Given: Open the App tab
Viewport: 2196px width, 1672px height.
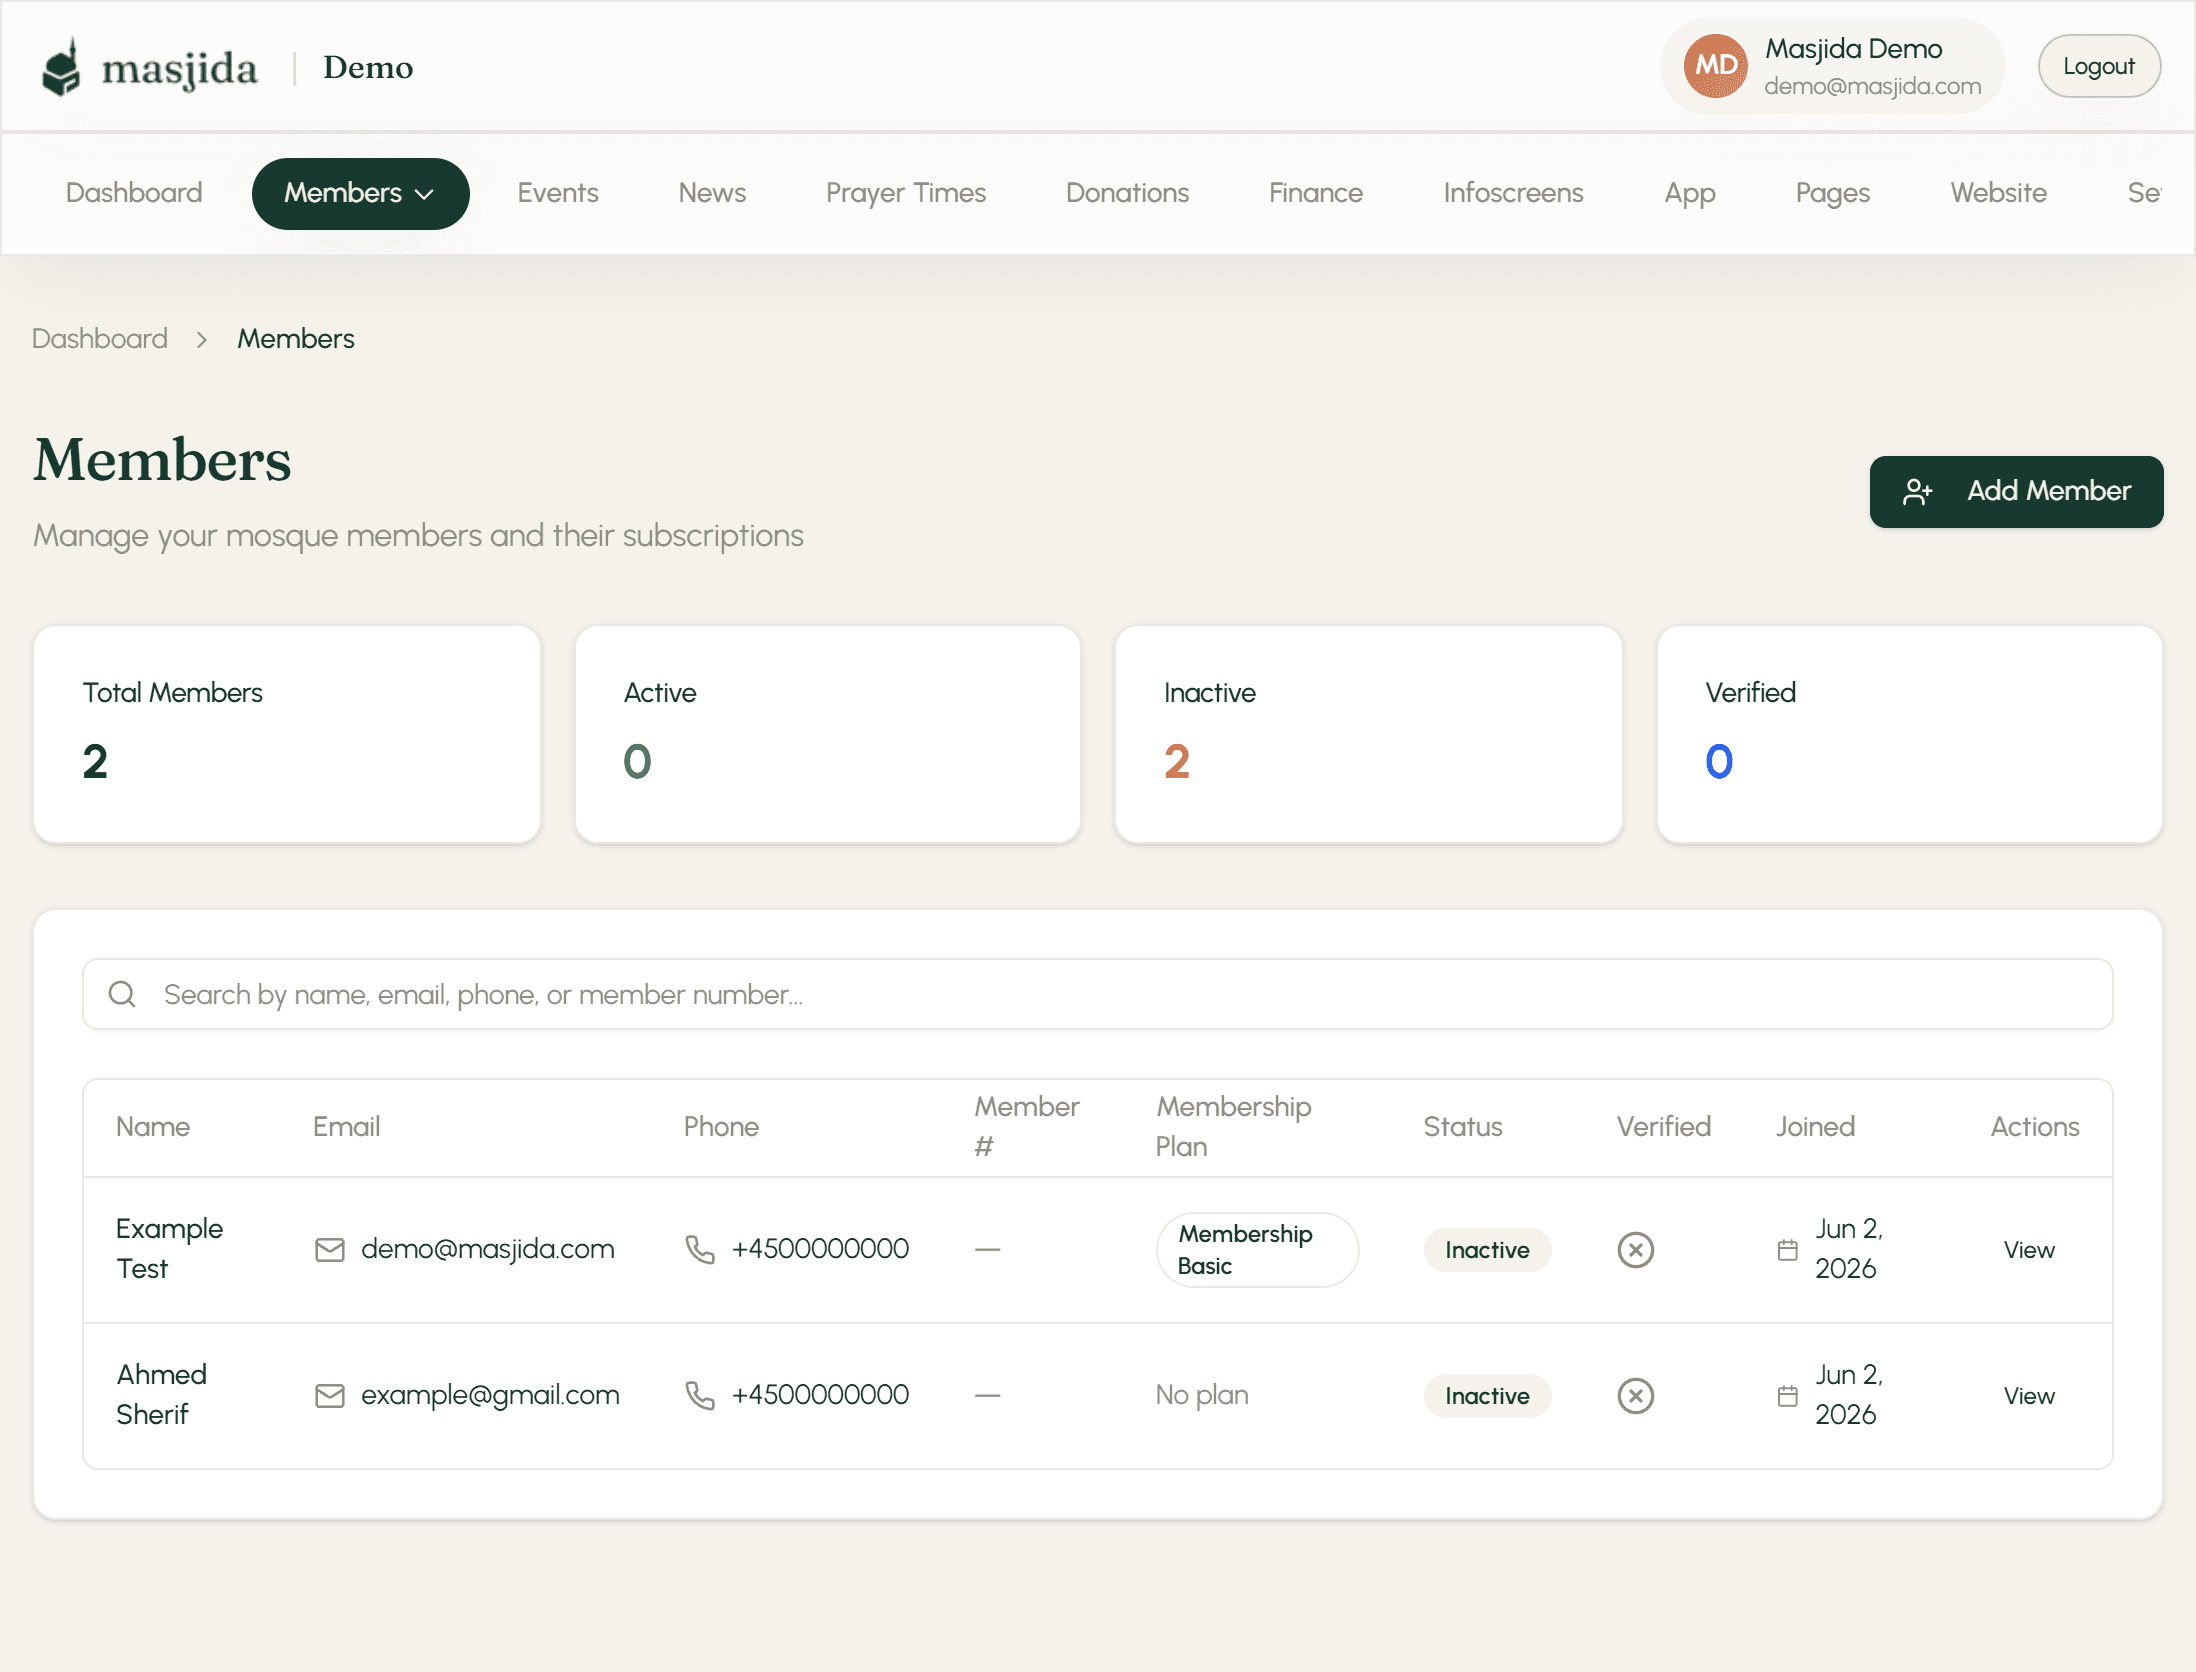Looking at the screenshot, I should [x=1690, y=193].
